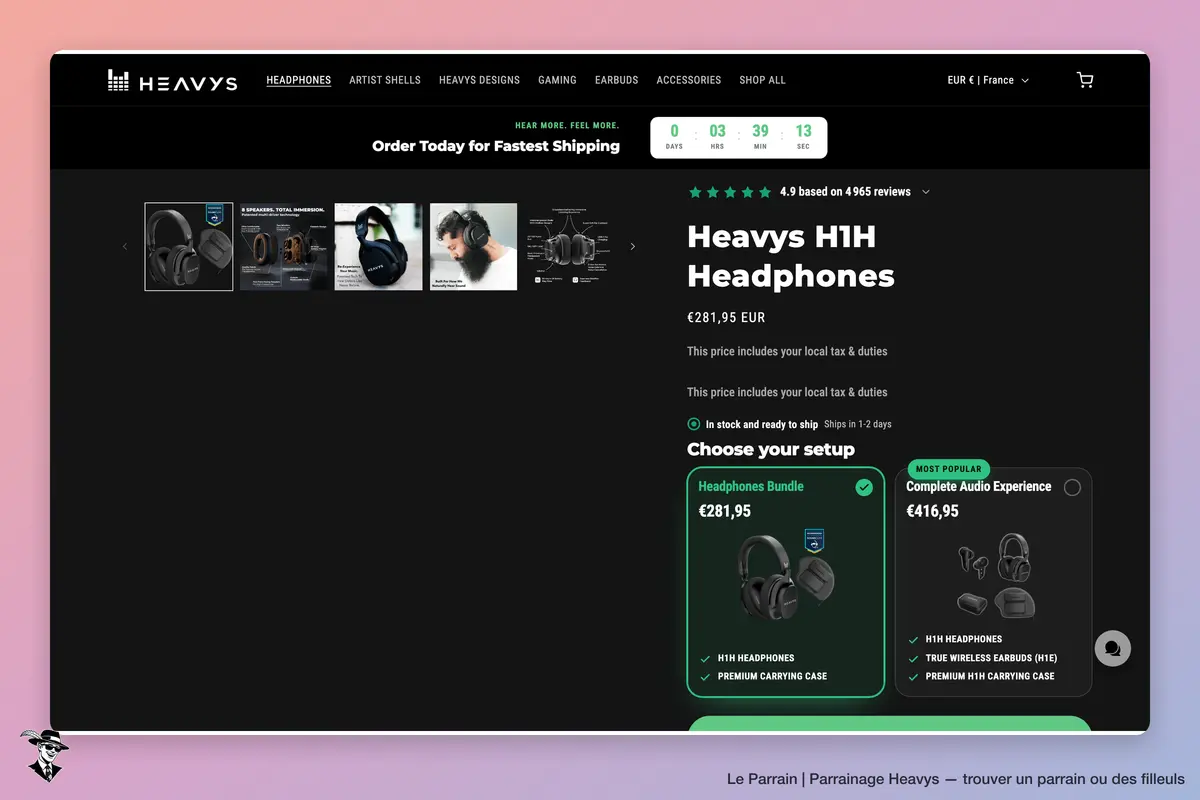1200x800 pixels.
Task: Show next product thumbnails
Action: coord(632,247)
